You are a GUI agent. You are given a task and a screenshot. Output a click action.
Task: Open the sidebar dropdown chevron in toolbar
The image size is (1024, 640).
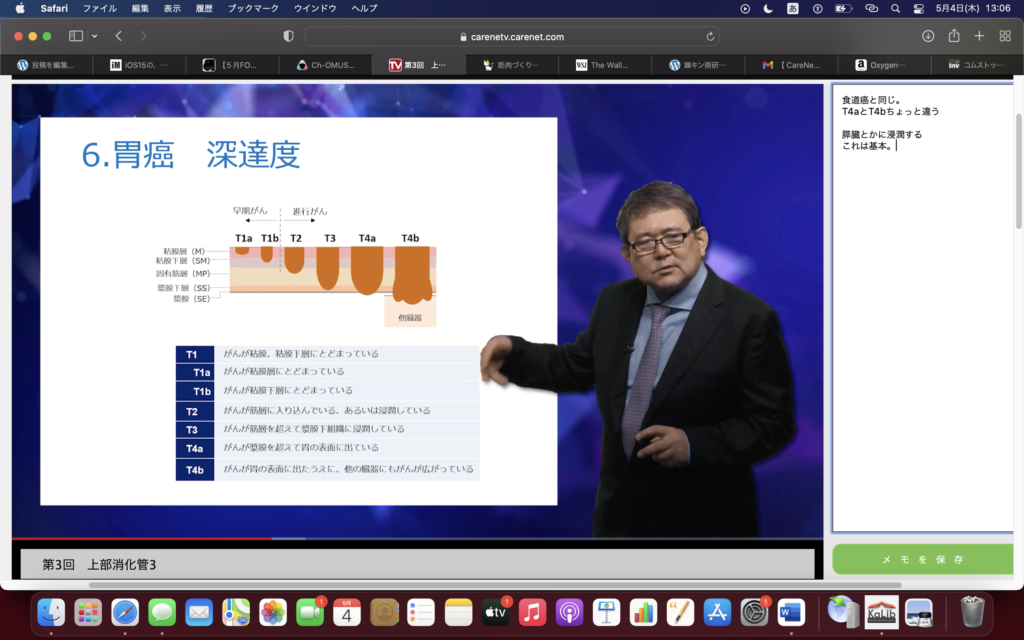pyautogui.click(x=95, y=36)
